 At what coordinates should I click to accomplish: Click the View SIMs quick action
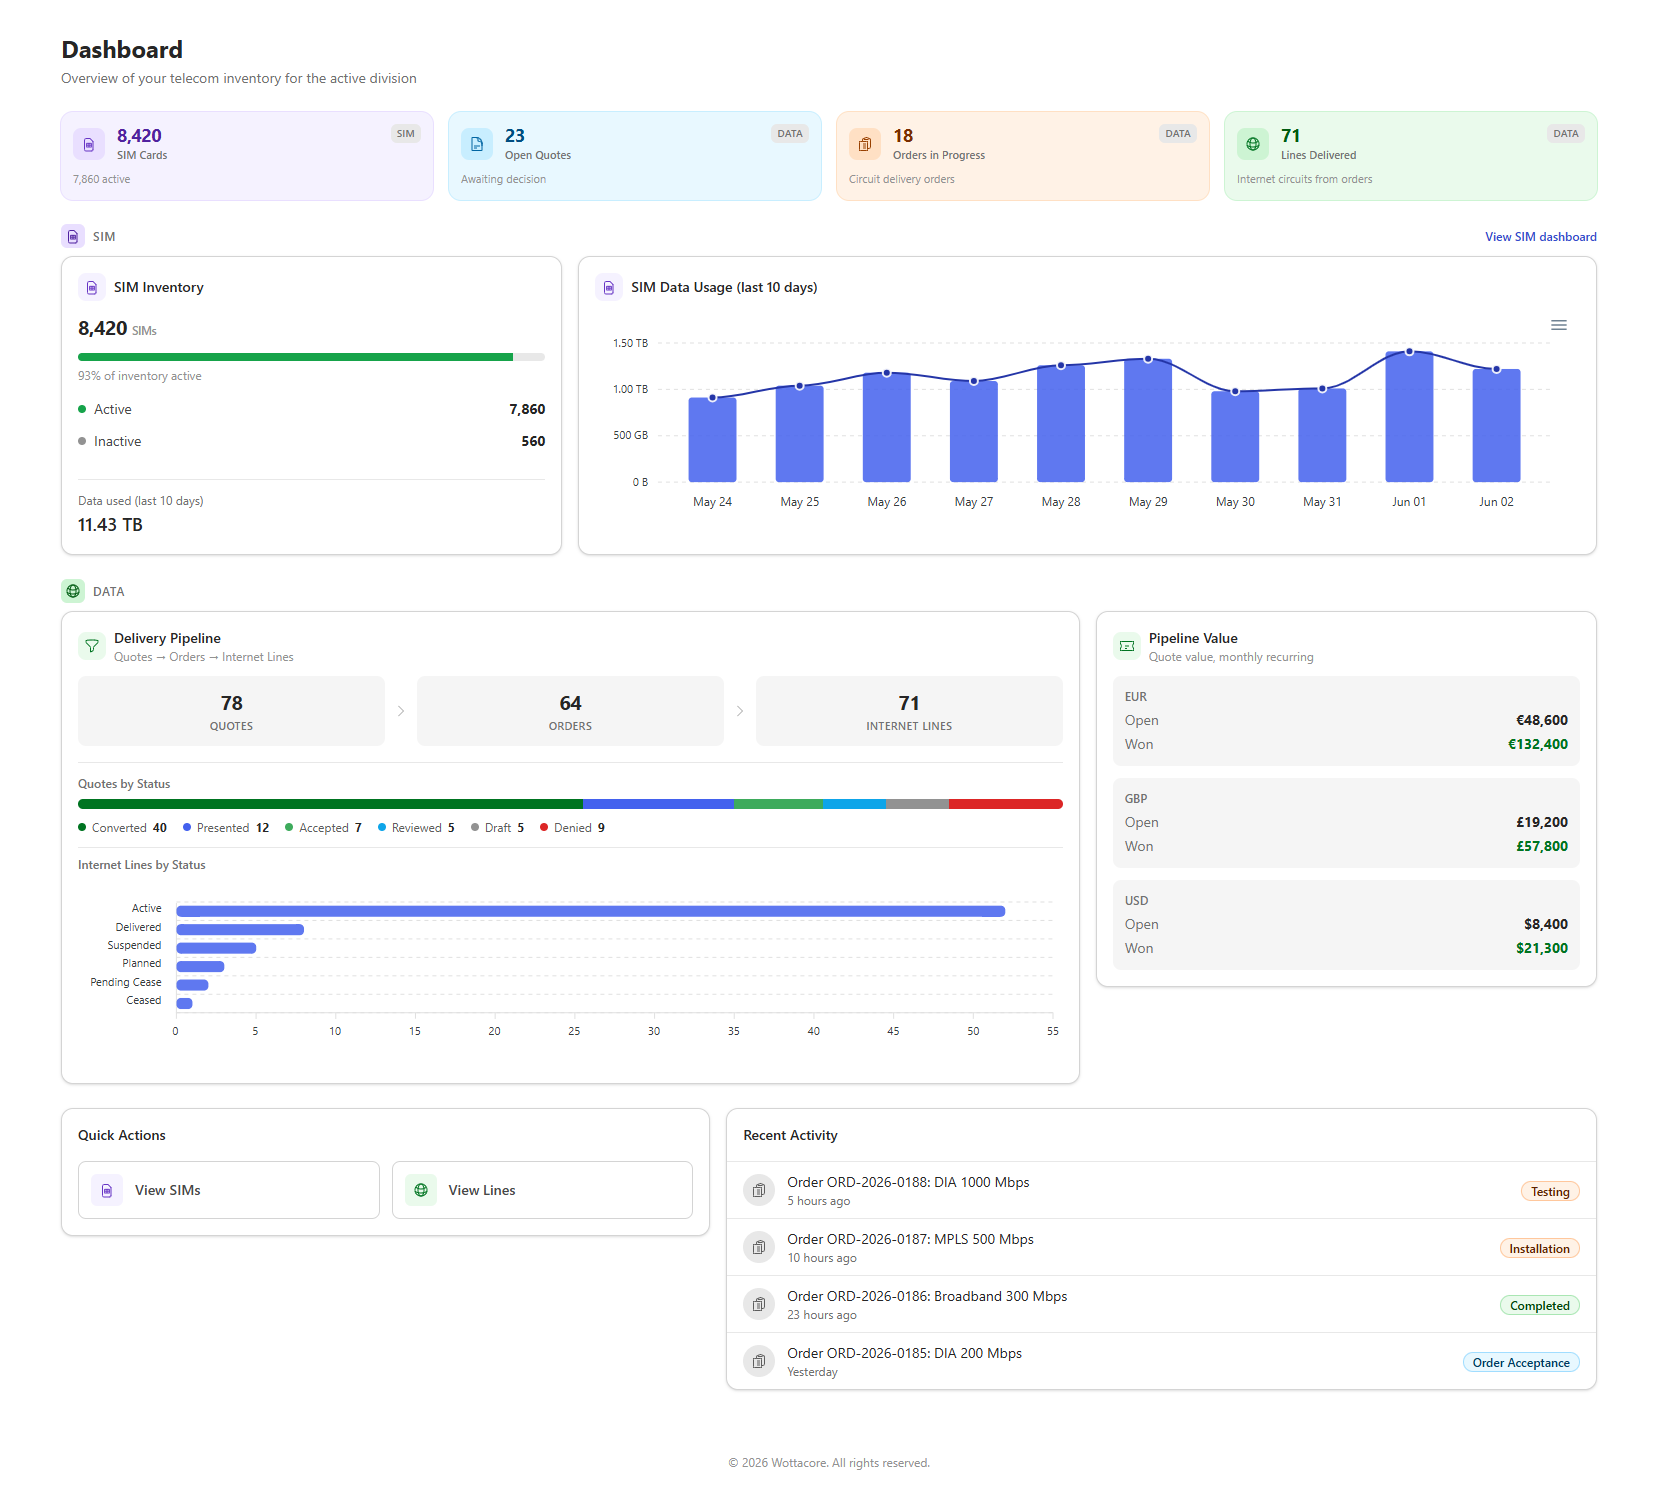pyautogui.click(x=229, y=1190)
